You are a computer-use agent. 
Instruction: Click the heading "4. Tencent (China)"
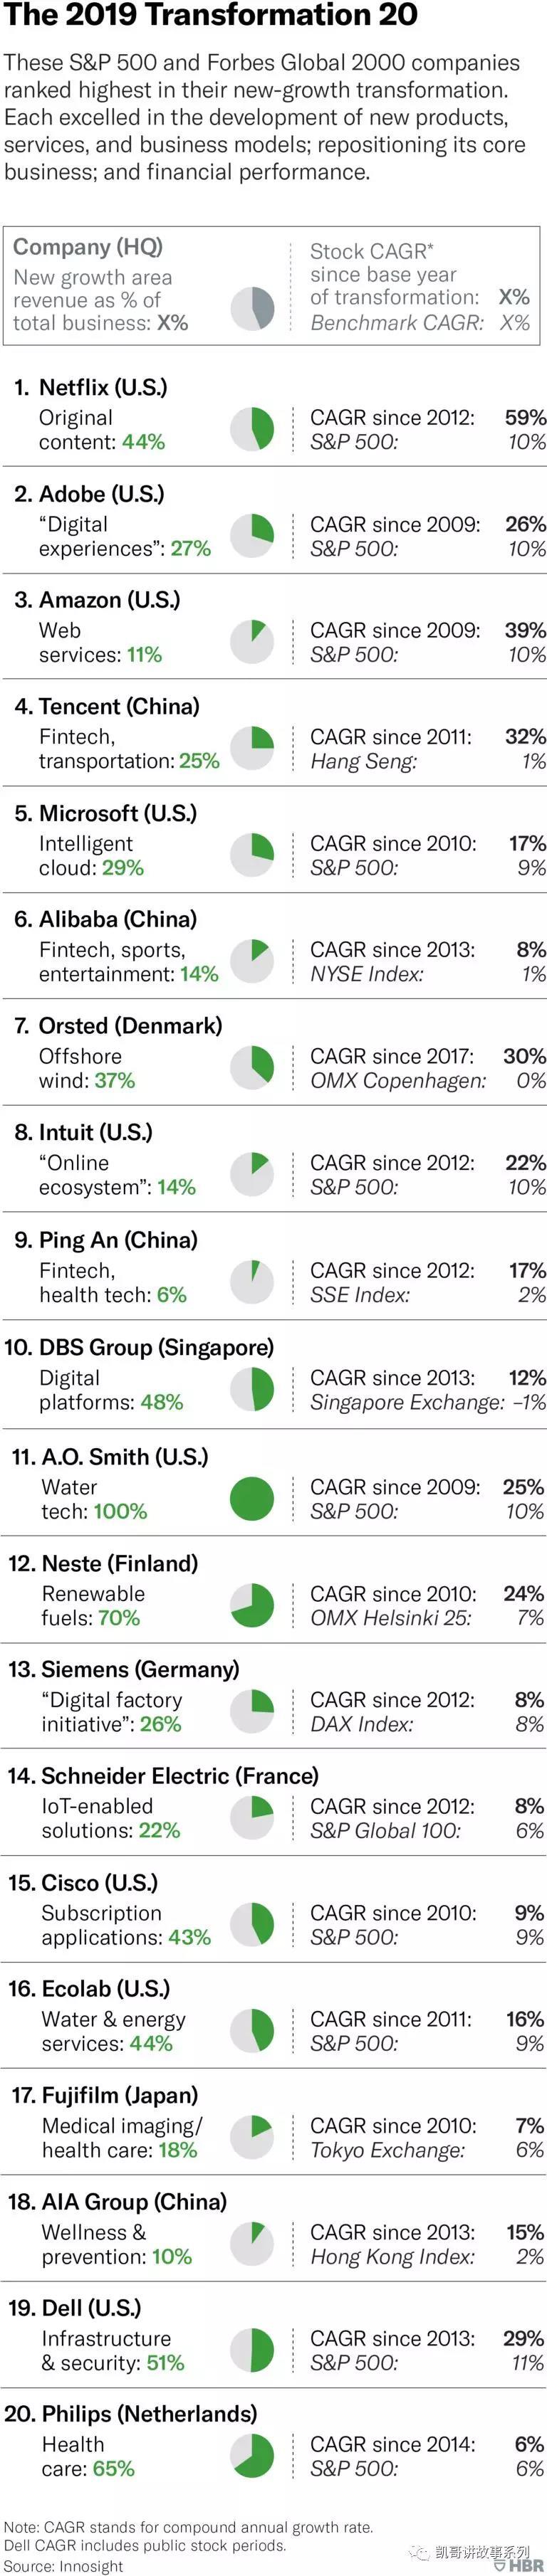tap(107, 706)
